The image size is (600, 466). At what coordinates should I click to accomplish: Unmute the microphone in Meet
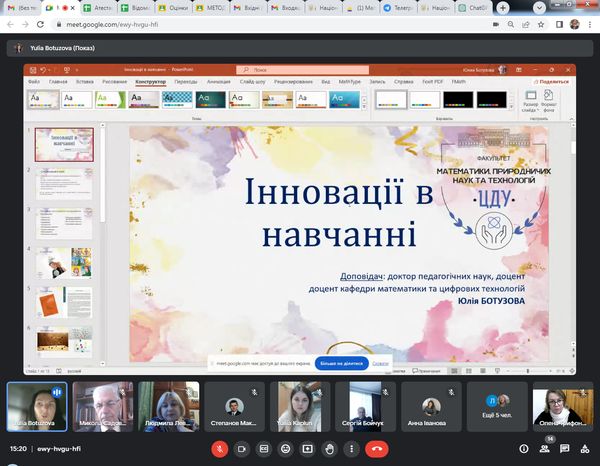(x=219, y=449)
